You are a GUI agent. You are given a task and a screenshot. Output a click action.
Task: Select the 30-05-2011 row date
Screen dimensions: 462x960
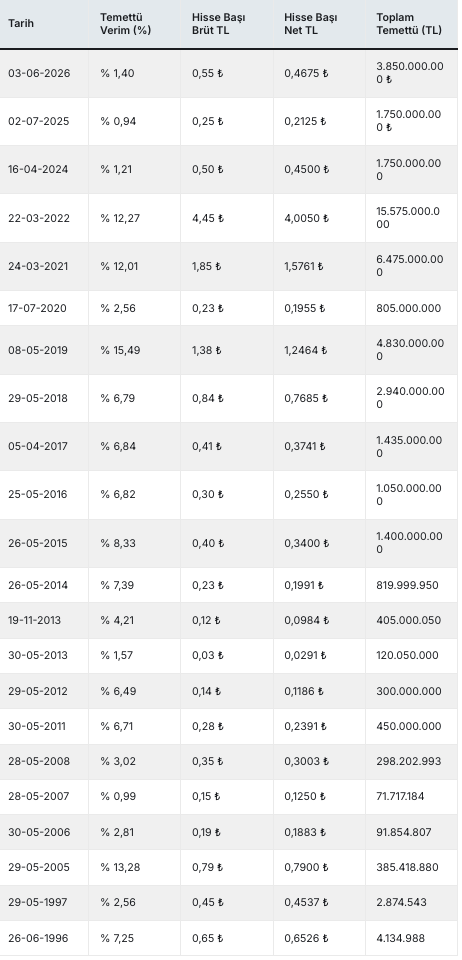pos(37,726)
